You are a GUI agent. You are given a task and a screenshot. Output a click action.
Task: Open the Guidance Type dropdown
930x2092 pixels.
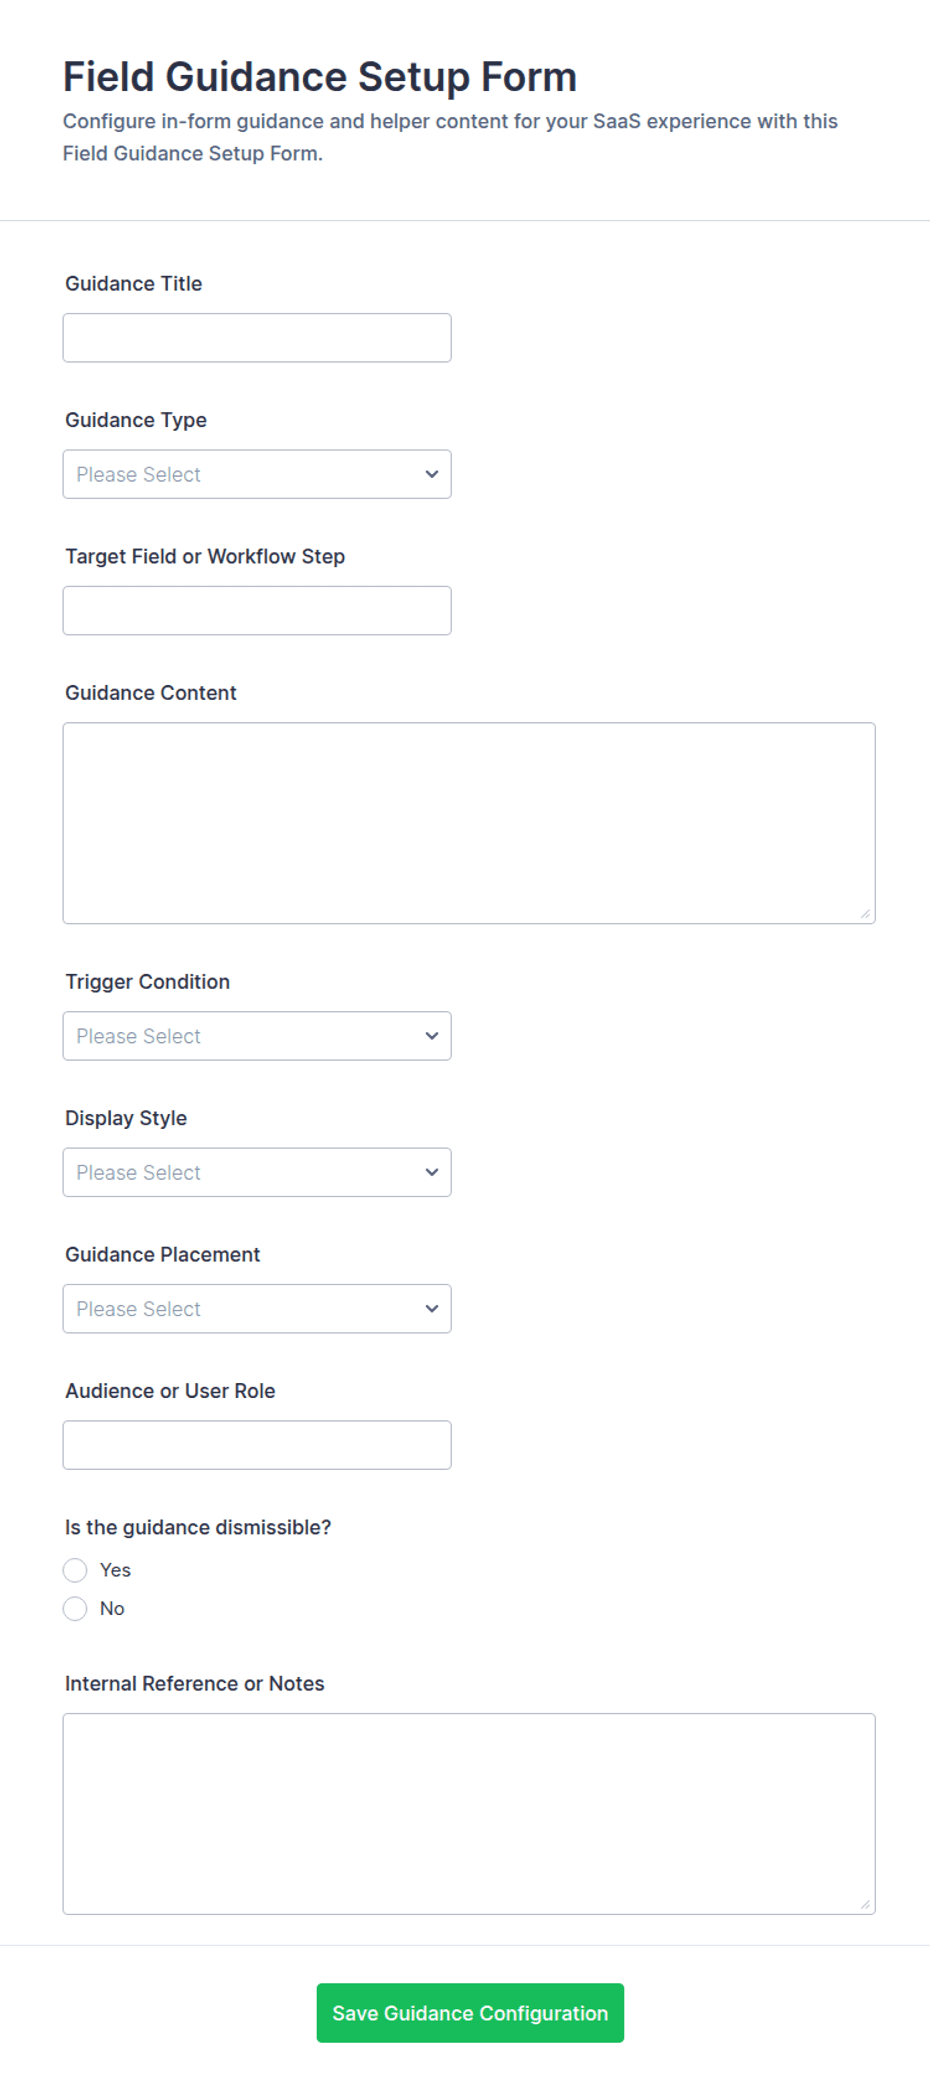tap(257, 474)
